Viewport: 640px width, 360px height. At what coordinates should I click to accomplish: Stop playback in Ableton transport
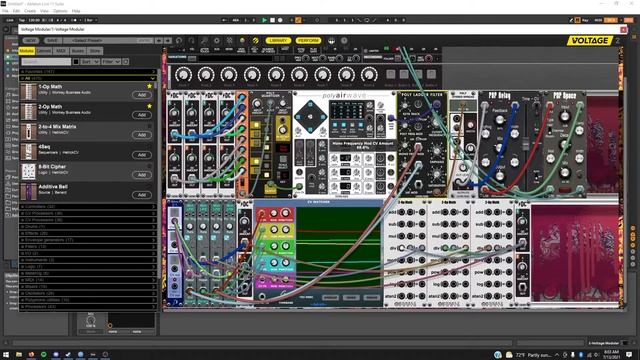[x=272, y=20]
